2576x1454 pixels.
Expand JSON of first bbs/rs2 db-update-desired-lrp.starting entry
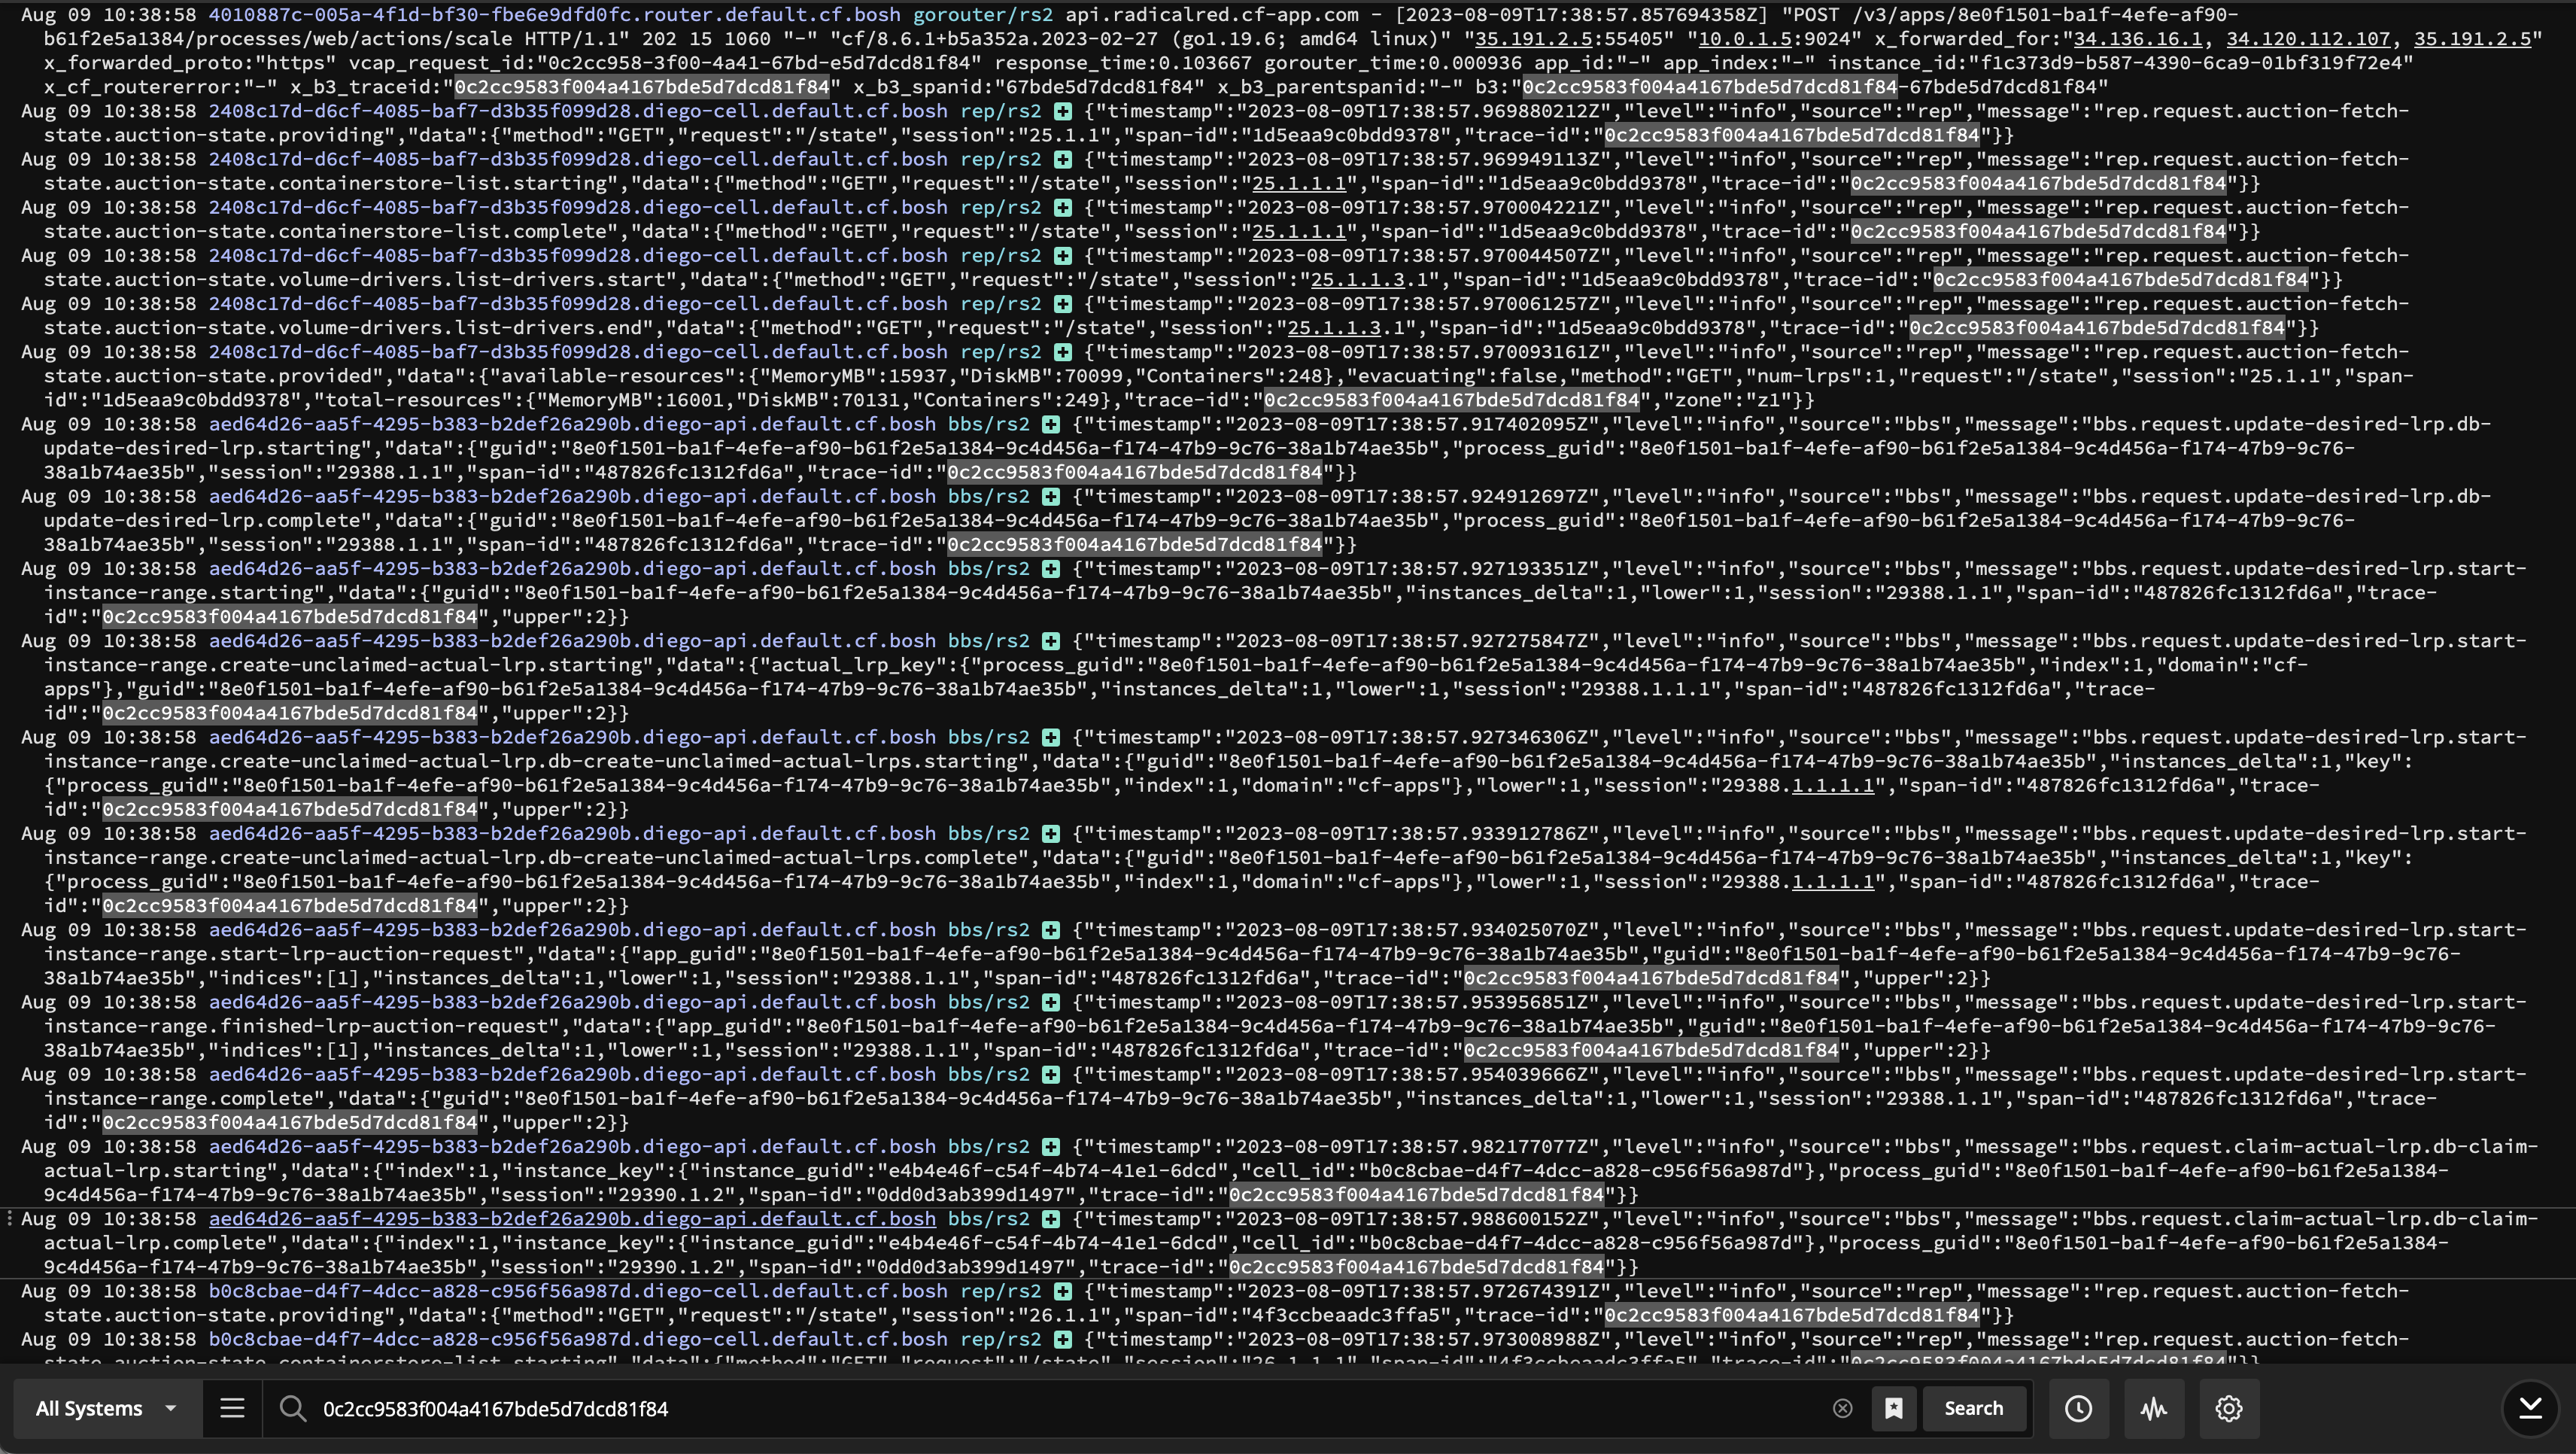(x=1050, y=424)
